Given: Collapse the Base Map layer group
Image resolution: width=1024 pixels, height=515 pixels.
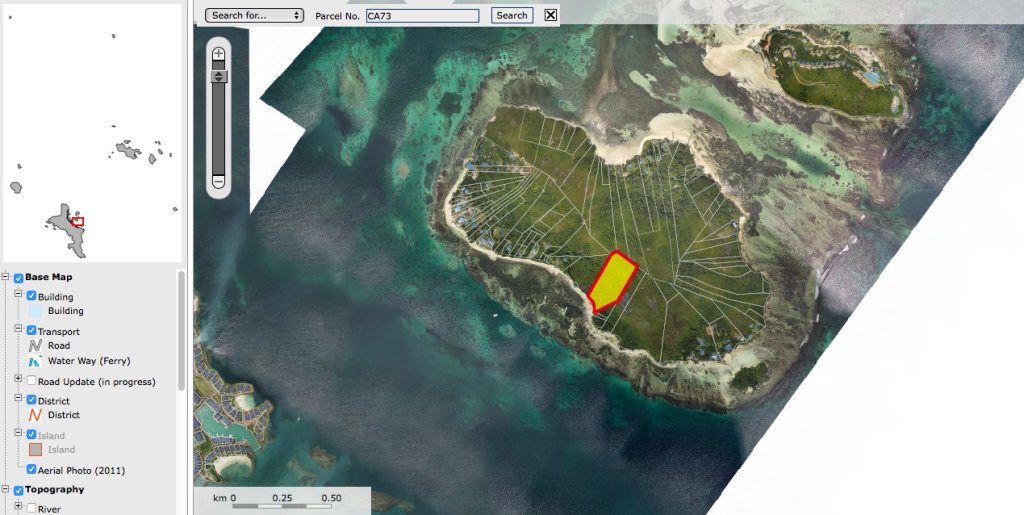Looking at the screenshot, I should (6, 277).
